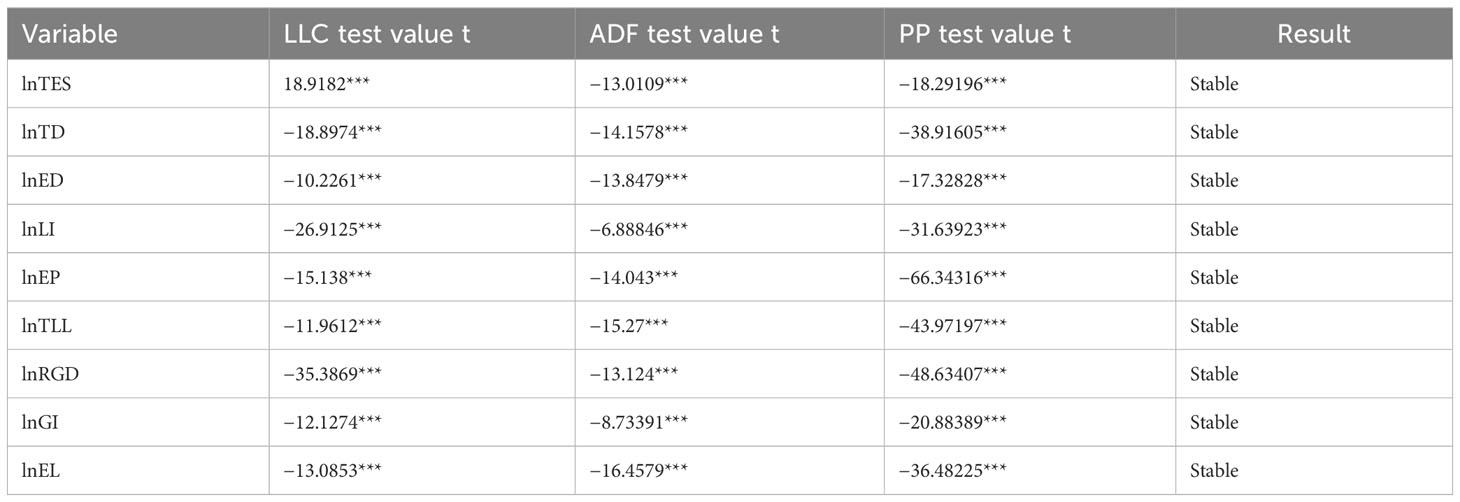This screenshot has width=1460, height=502.
Task: Select the lnEP variable cell
Action: [40, 278]
